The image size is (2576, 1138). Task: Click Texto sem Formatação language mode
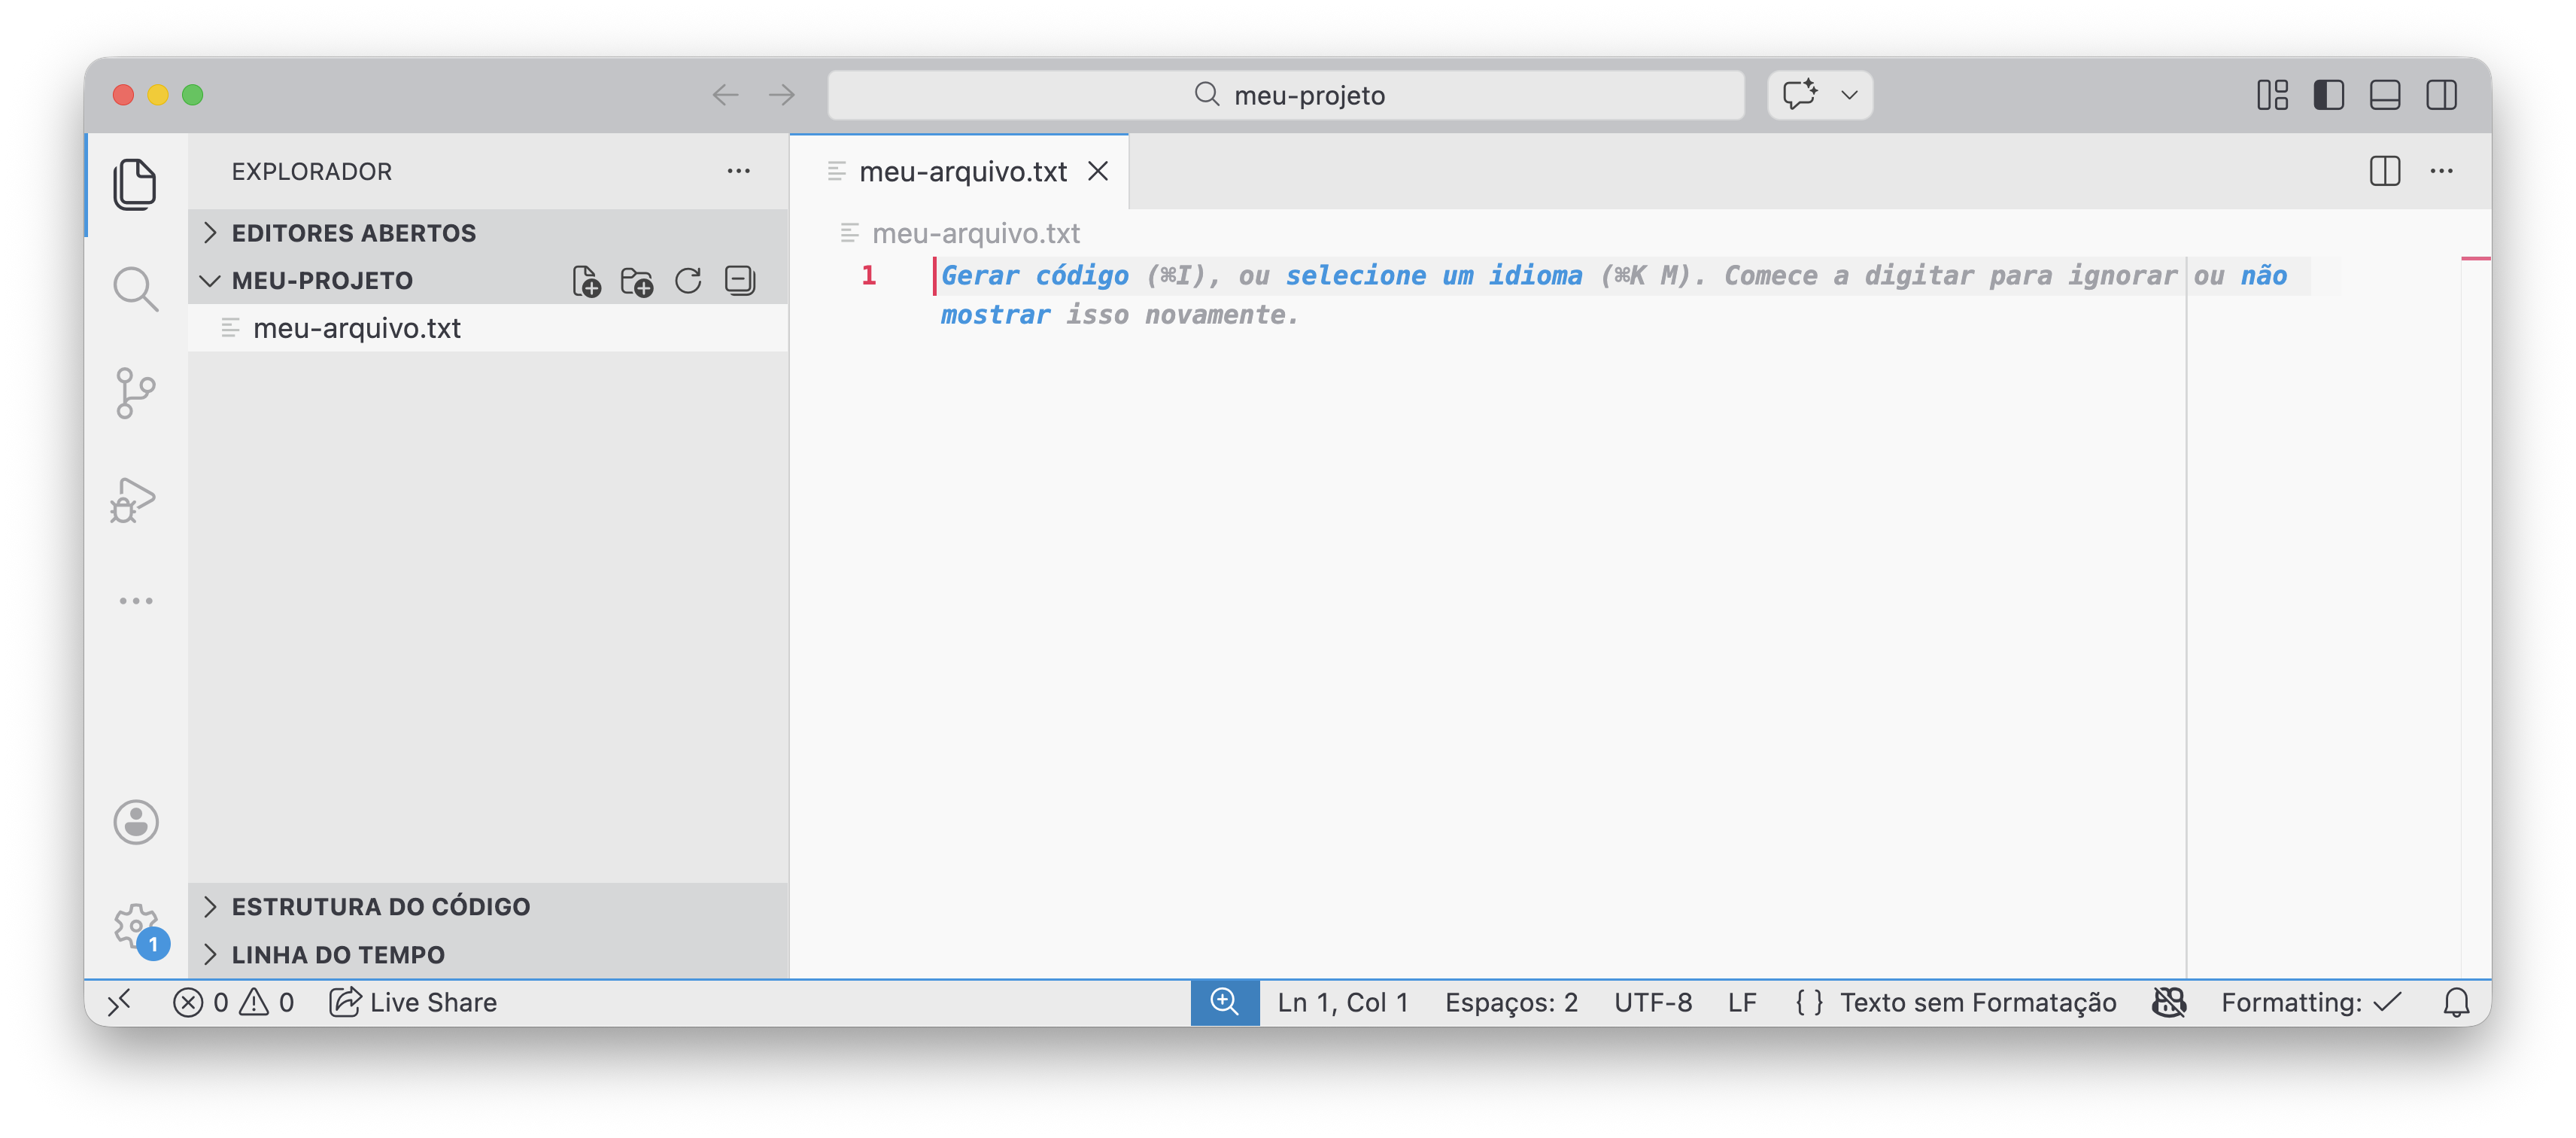coord(1977,1002)
